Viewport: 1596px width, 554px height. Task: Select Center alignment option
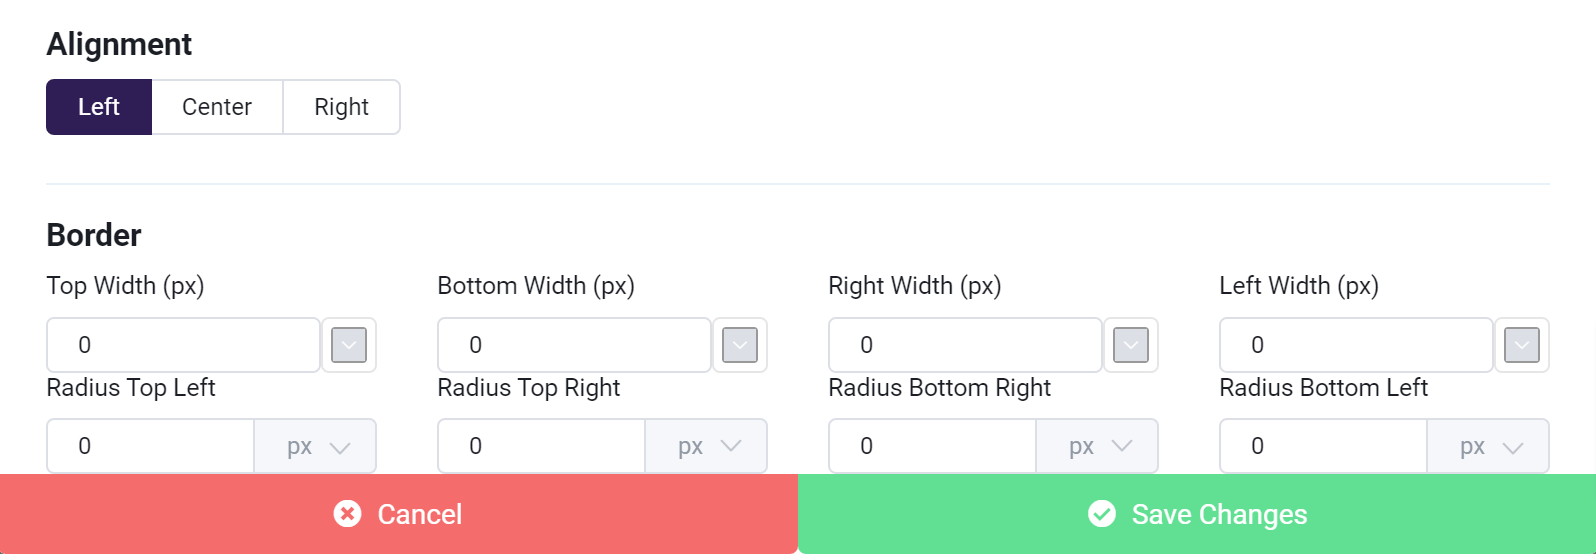[217, 107]
